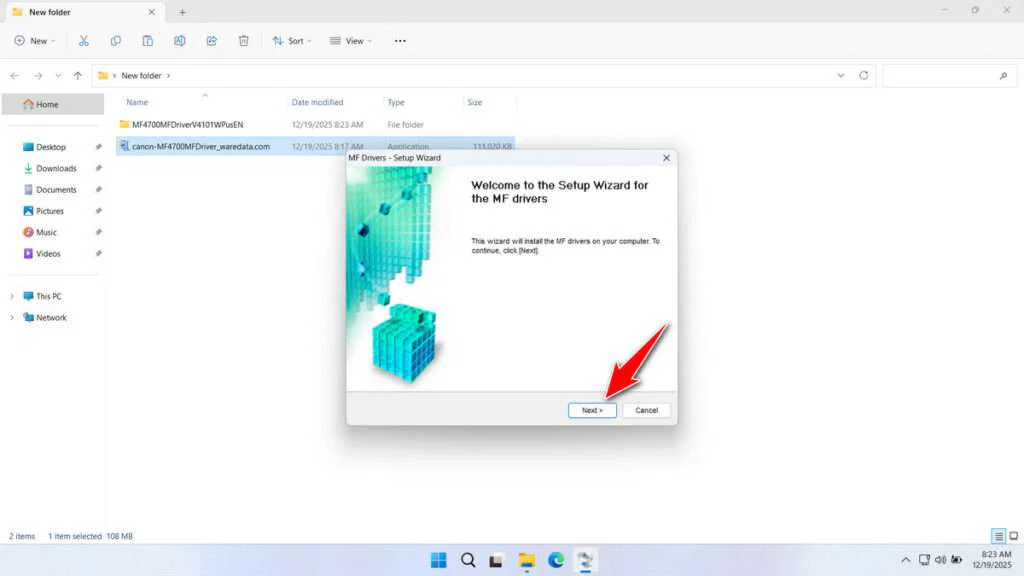The width and height of the screenshot is (1024, 576).
Task: Open the New item dropdown
Action: tap(35, 41)
